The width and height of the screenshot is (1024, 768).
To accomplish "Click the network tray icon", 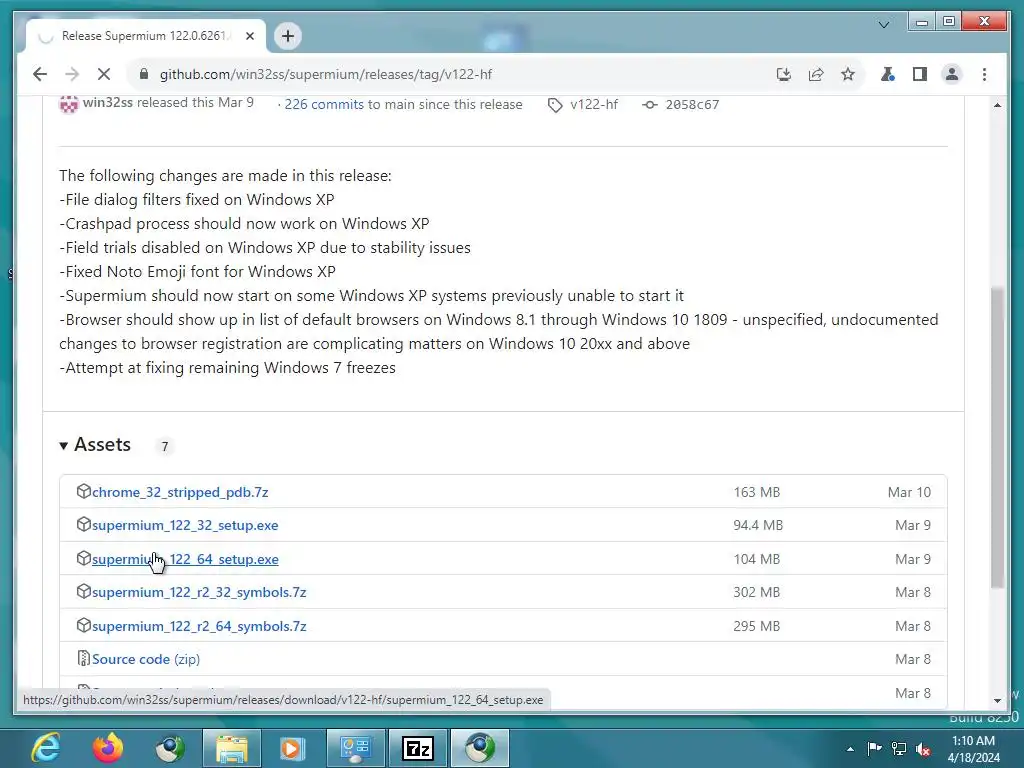I will pyautogui.click(x=899, y=748).
